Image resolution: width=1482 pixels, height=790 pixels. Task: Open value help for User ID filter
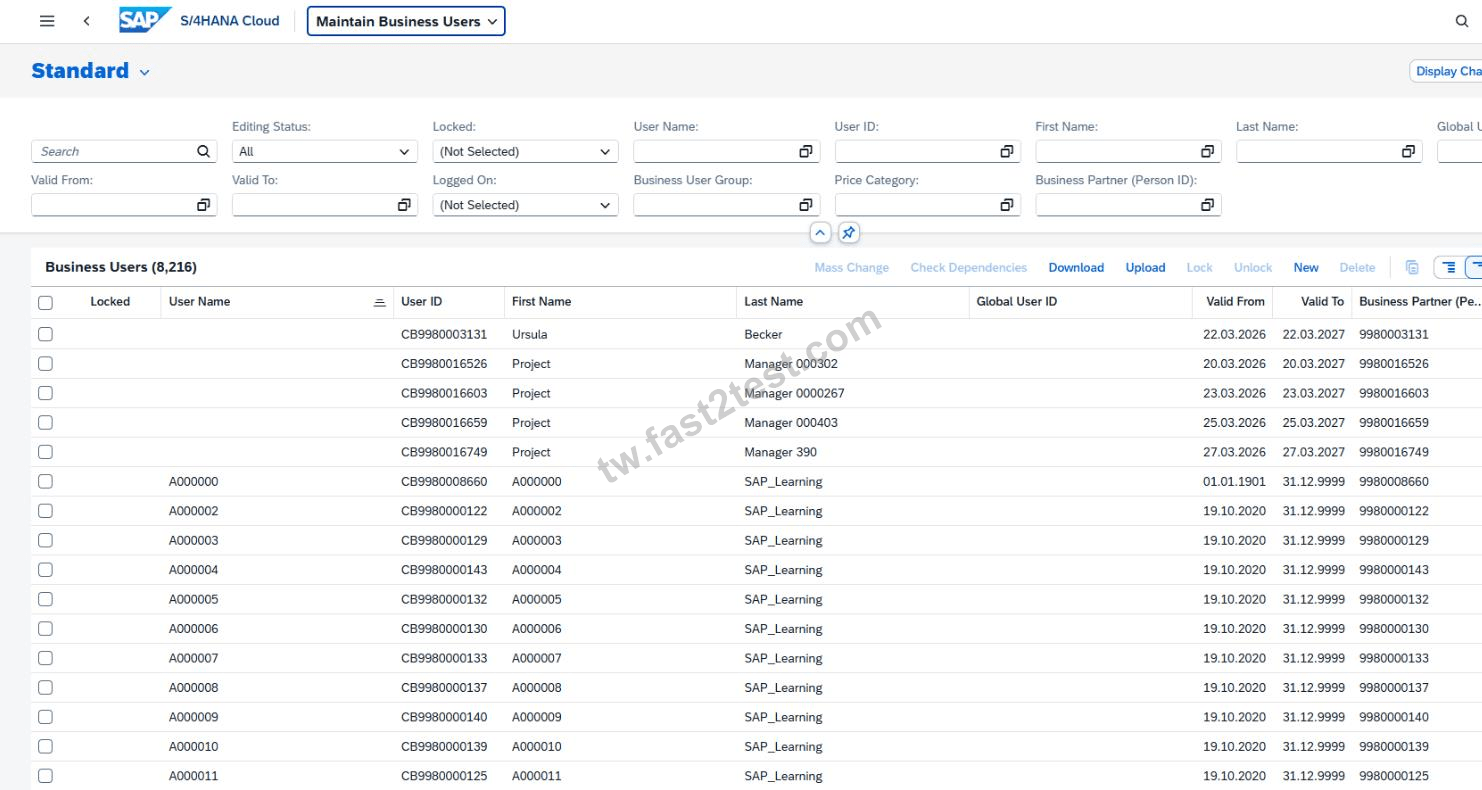[1006, 152]
